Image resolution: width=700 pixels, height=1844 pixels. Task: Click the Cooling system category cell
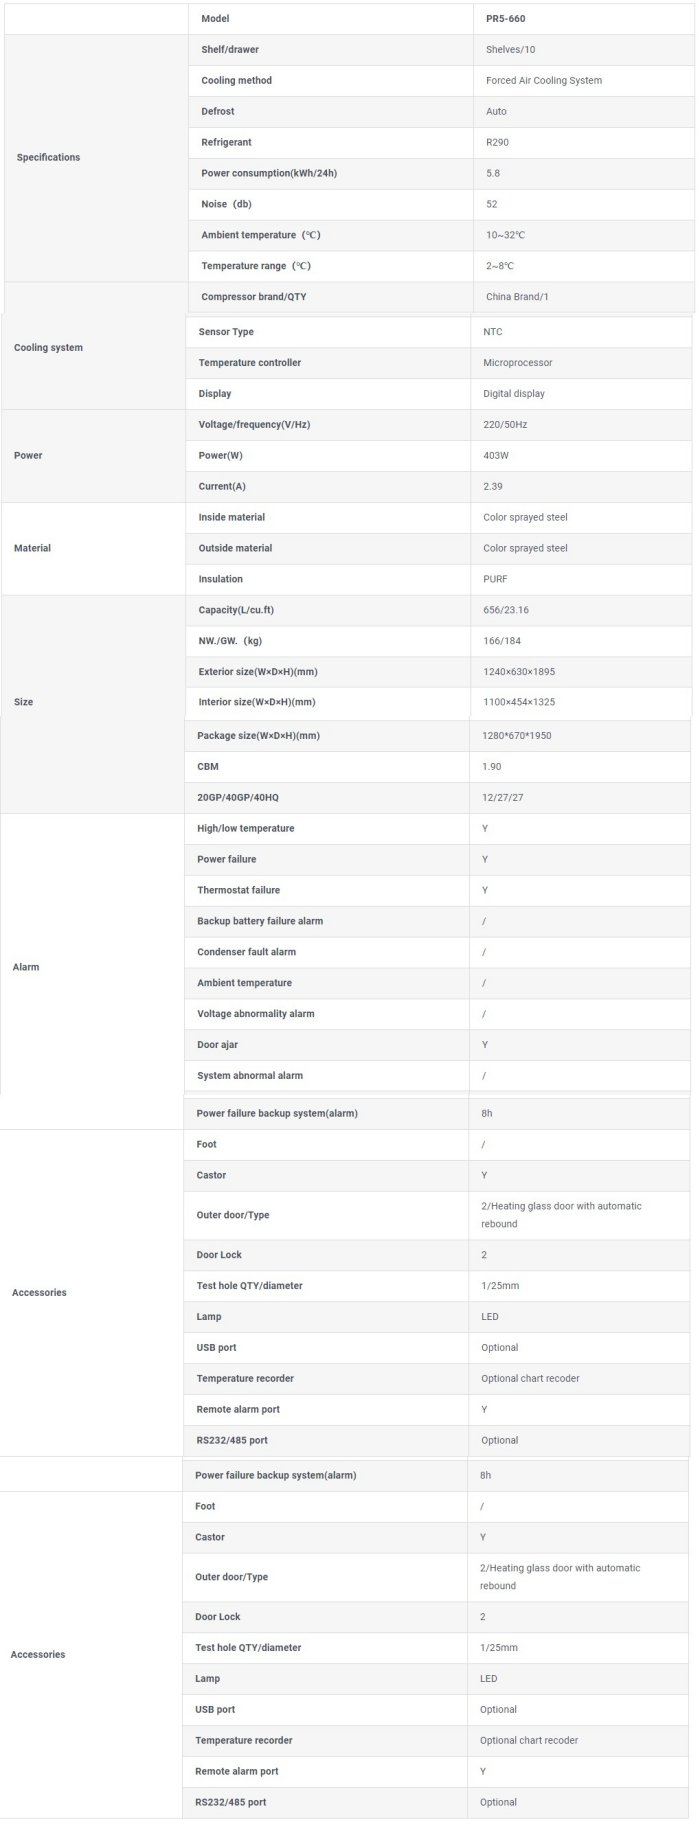pyautogui.click(x=48, y=348)
